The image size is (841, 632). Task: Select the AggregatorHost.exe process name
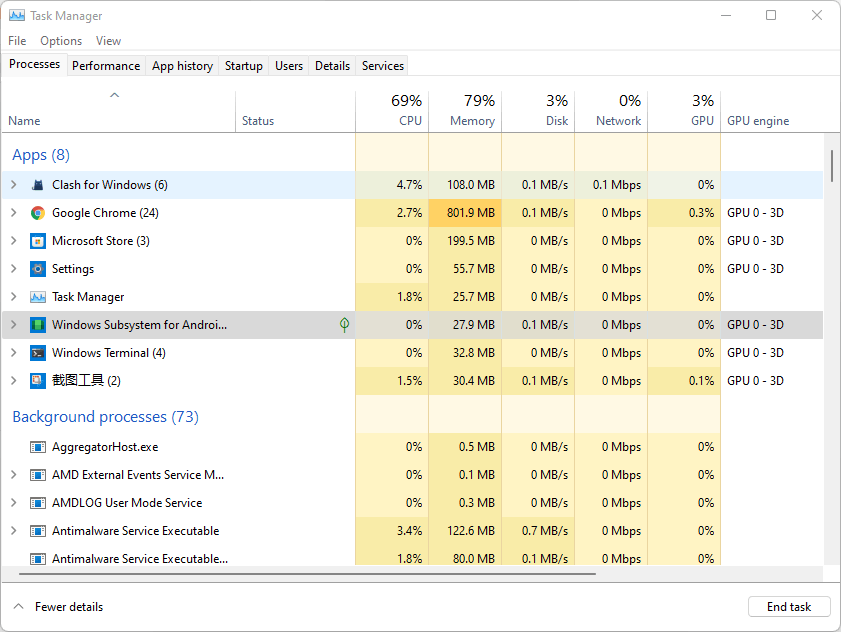click(105, 447)
